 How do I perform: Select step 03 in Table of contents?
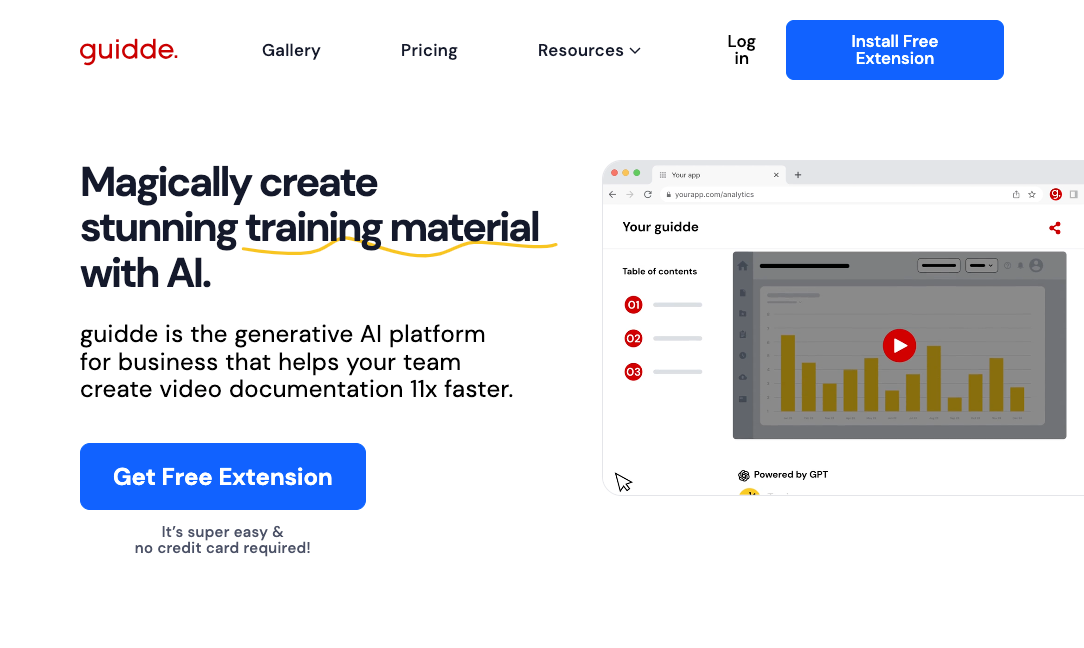click(633, 372)
